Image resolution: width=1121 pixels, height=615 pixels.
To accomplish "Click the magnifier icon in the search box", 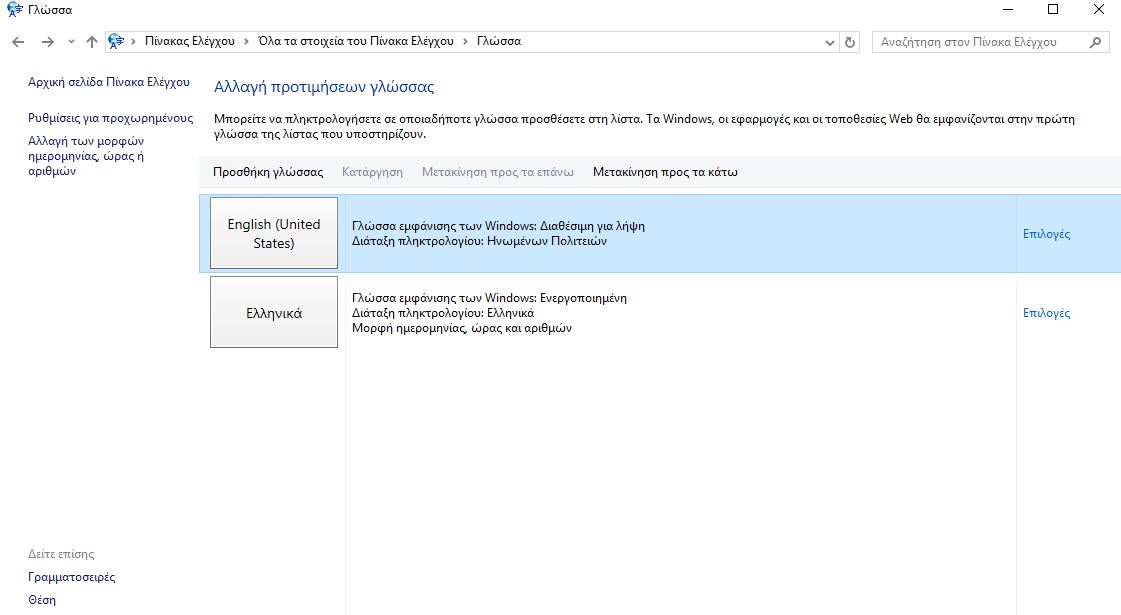I will click(1096, 42).
